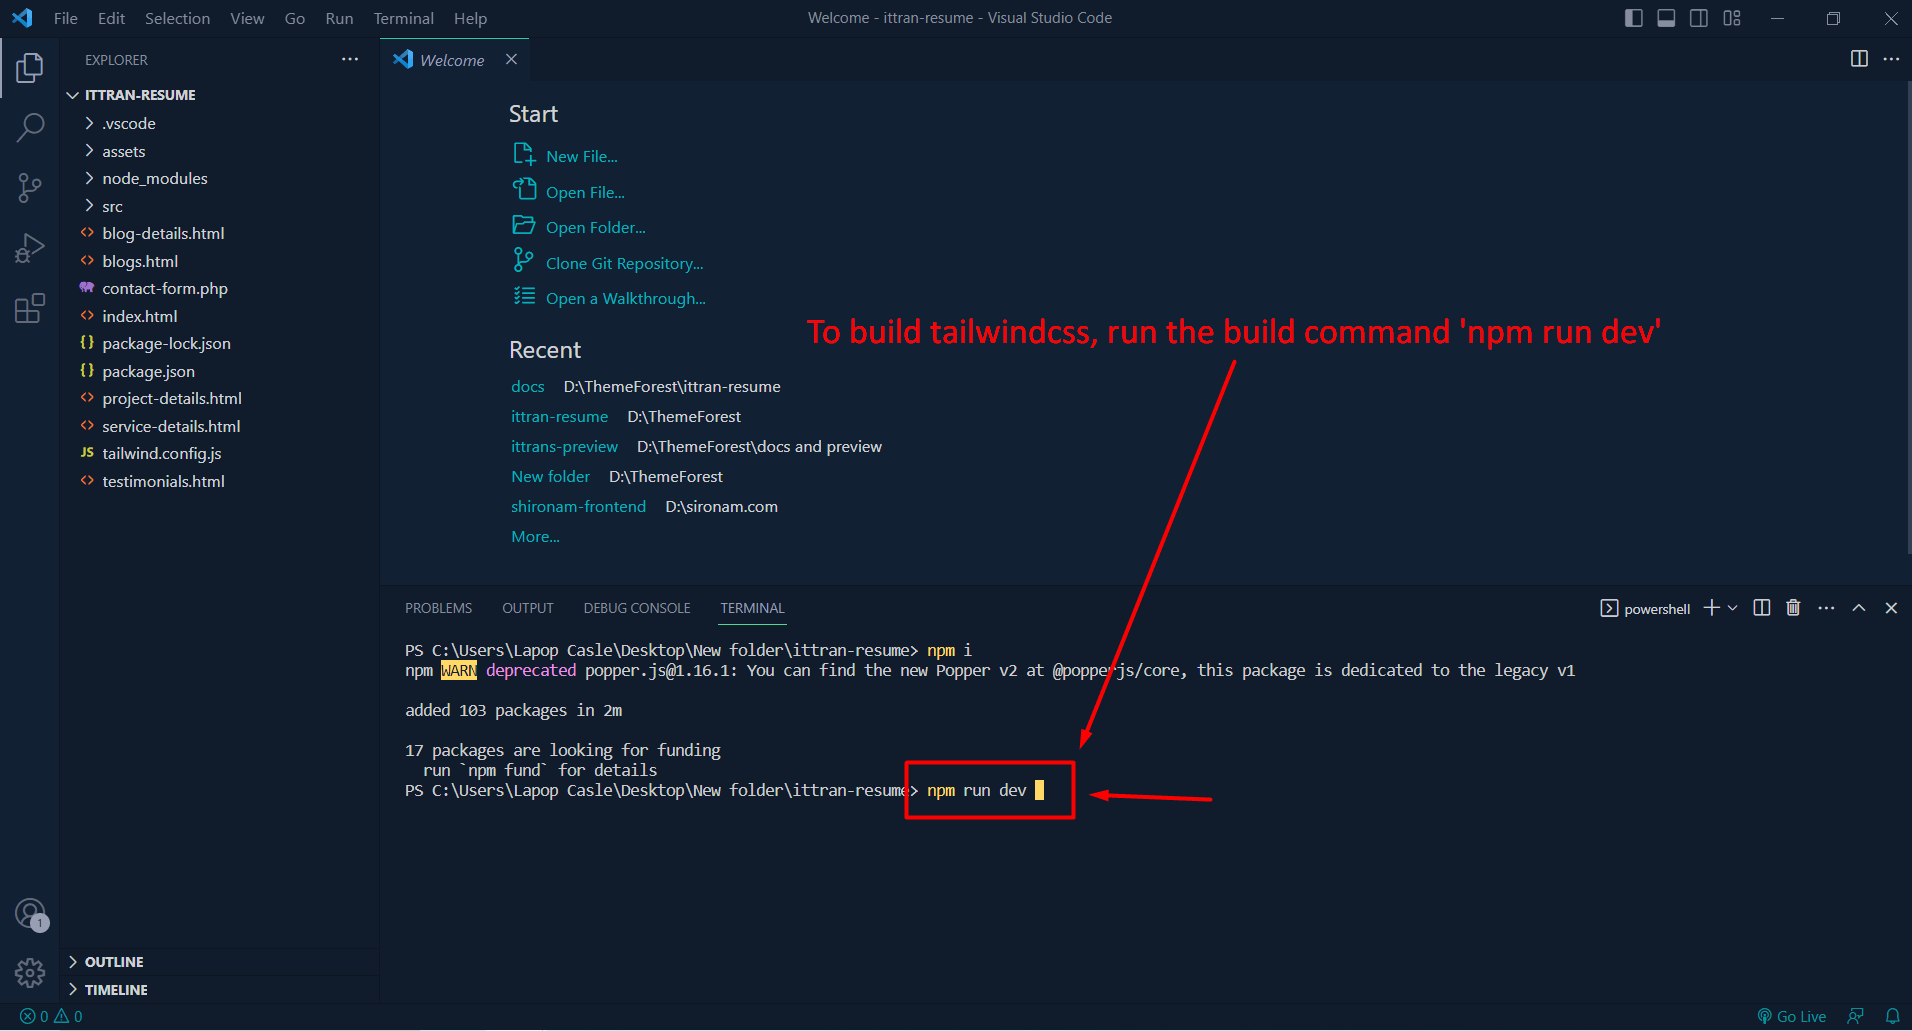Screen dimensions: 1912x1031
Task: Open service-details.html file
Action: point(220,426)
